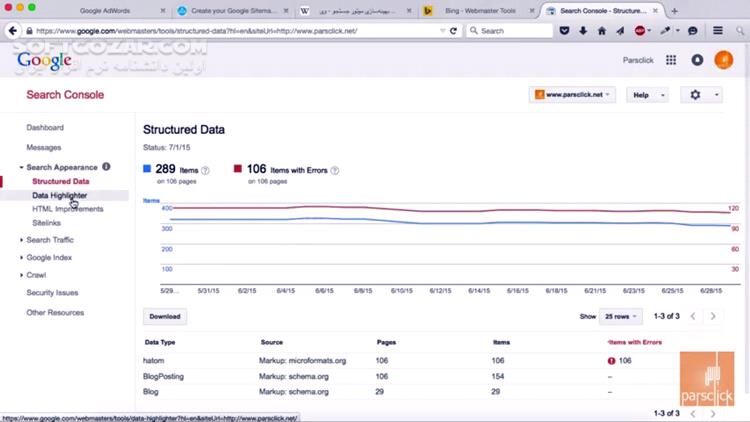Click the Pocket icon in browser toolbar
The image size is (750, 422).
[566, 31]
